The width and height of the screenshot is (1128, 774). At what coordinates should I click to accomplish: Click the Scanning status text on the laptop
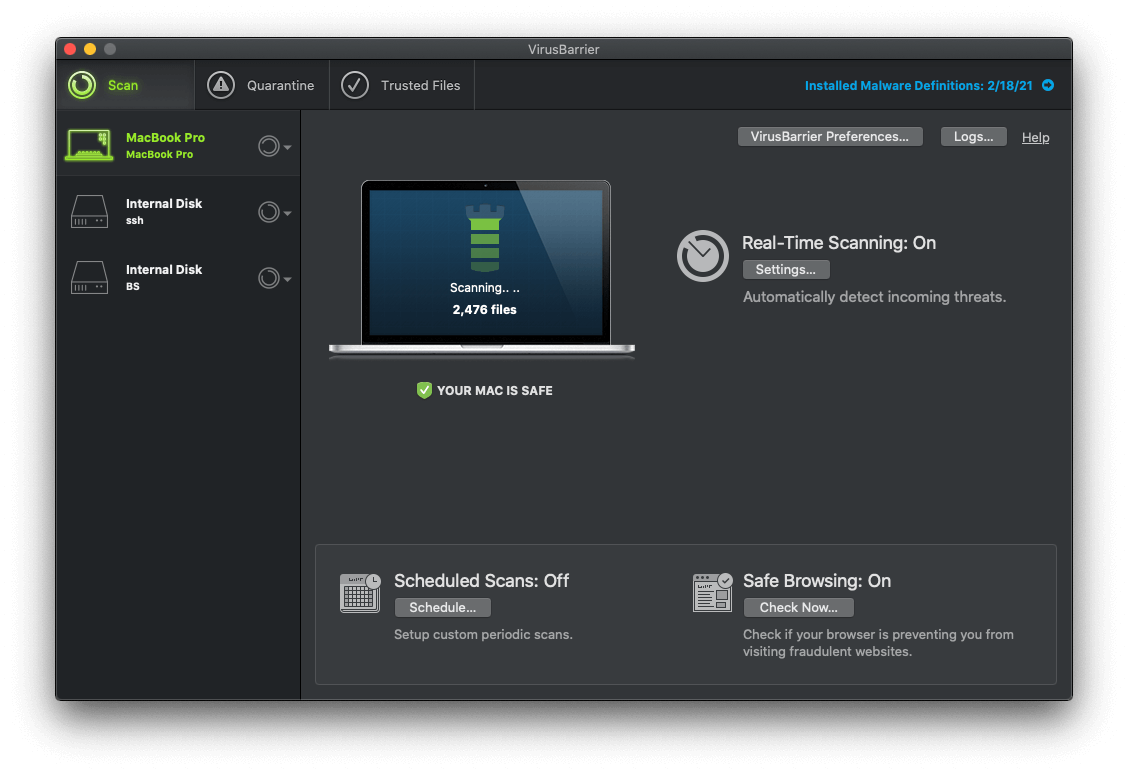click(485, 288)
